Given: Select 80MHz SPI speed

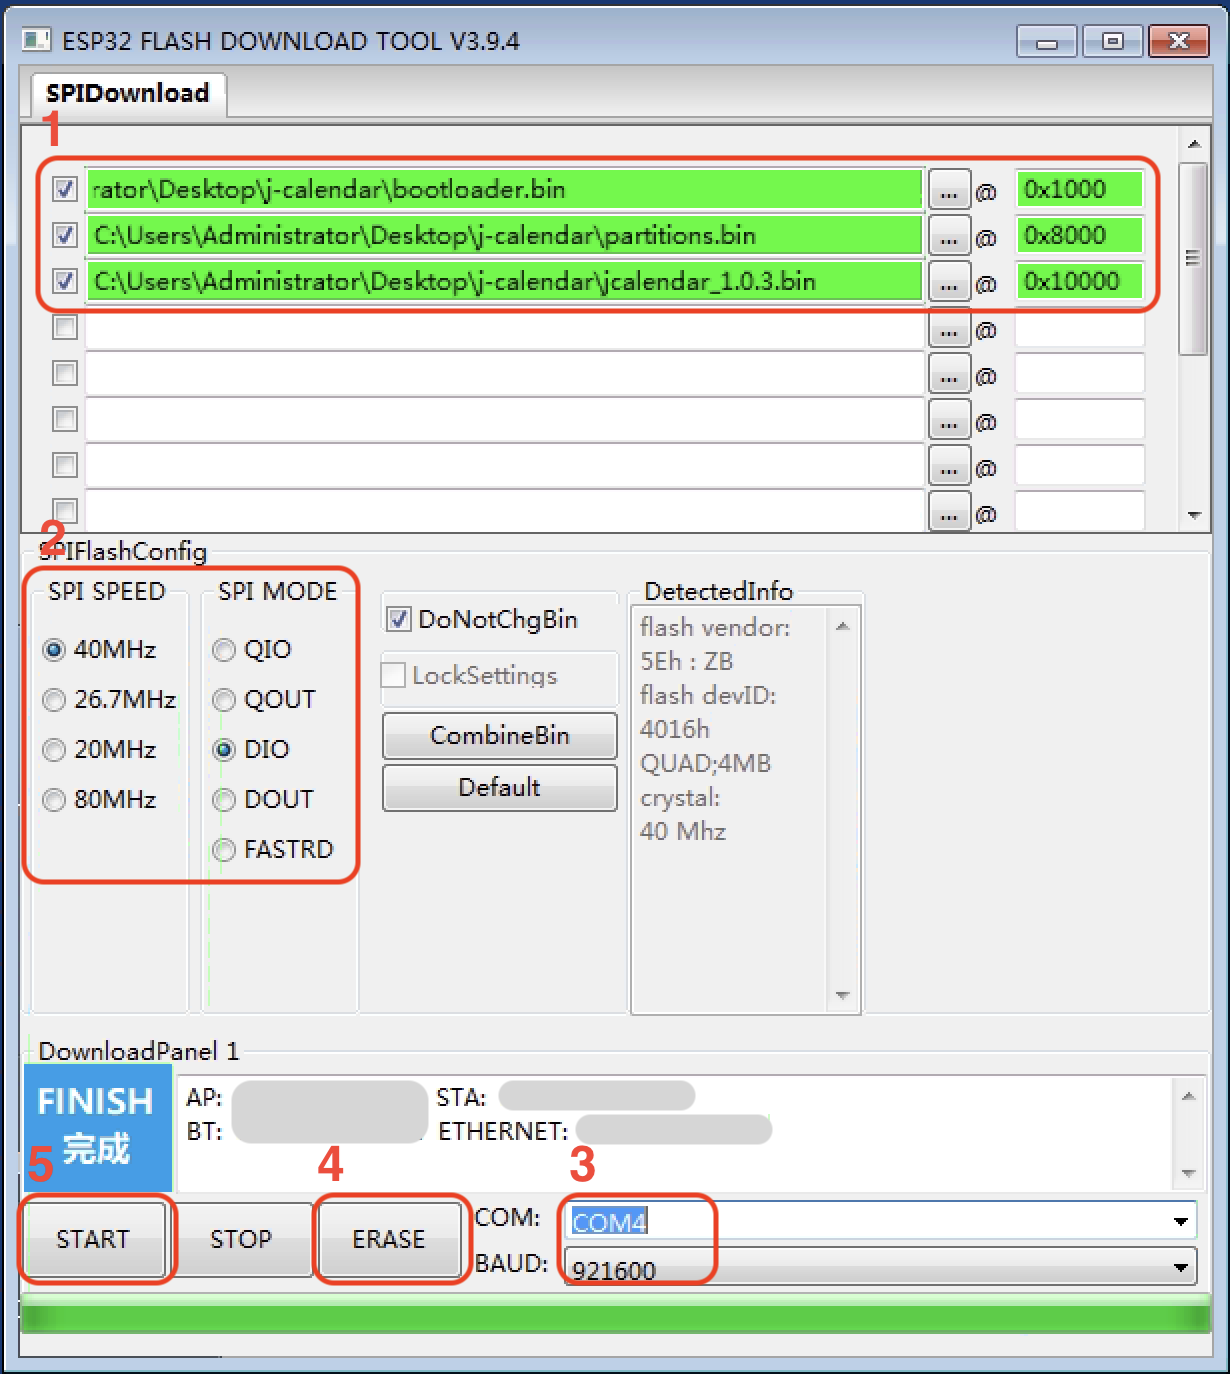Looking at the screenshot, I should pyautogui.click(x=55, y=800).
